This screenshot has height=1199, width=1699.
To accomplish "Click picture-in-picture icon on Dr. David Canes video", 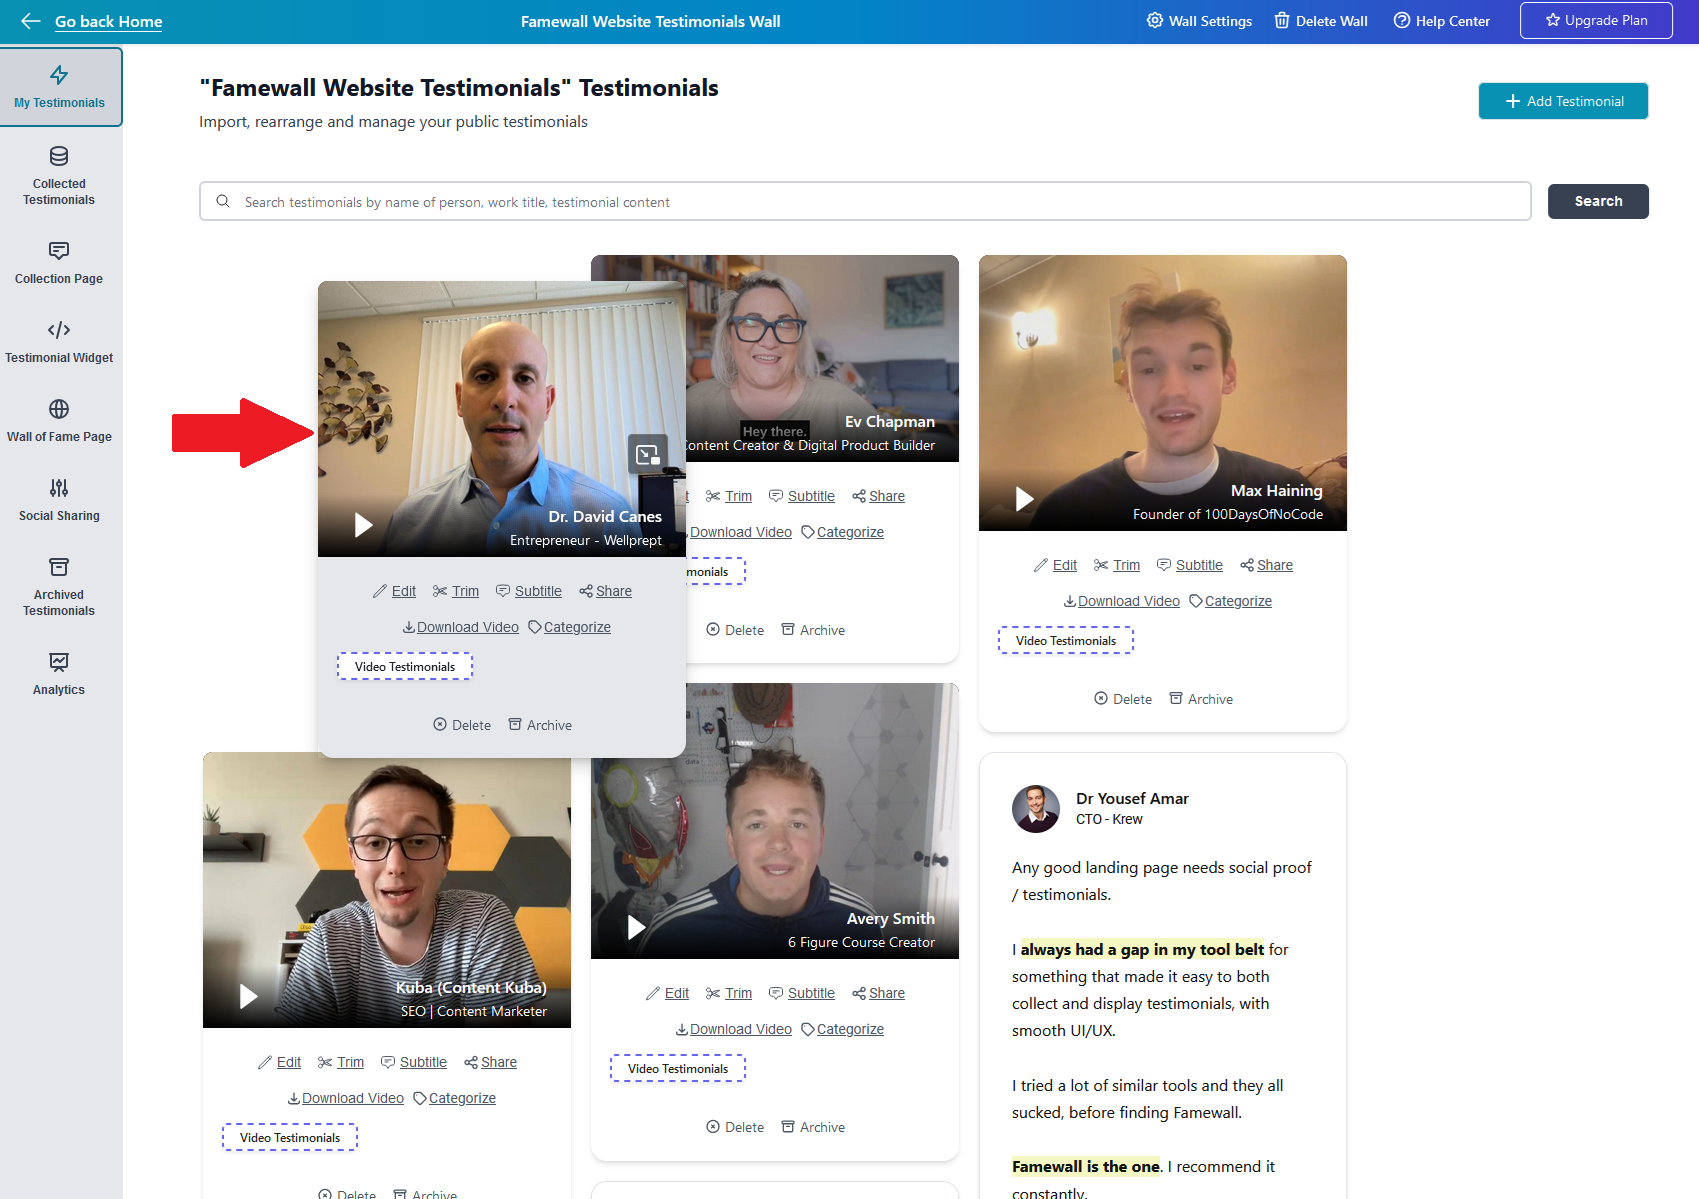I will point(647,454).
